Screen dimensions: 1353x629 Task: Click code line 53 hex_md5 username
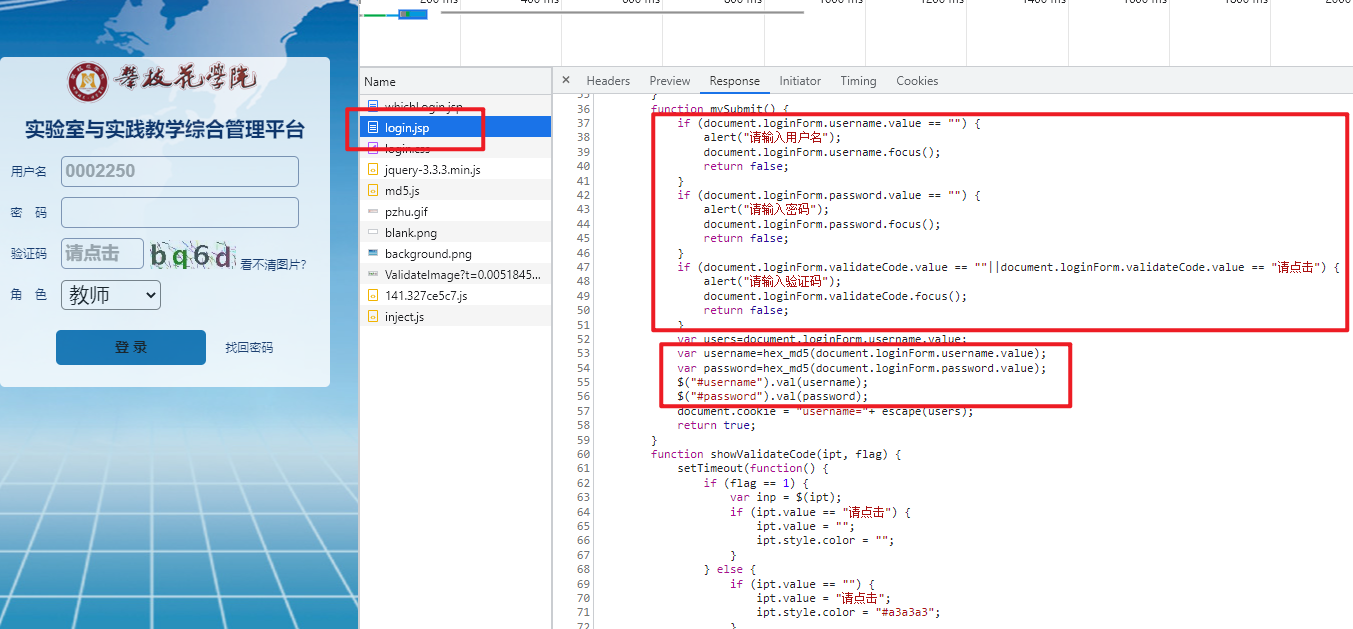(x=861, y=353)
